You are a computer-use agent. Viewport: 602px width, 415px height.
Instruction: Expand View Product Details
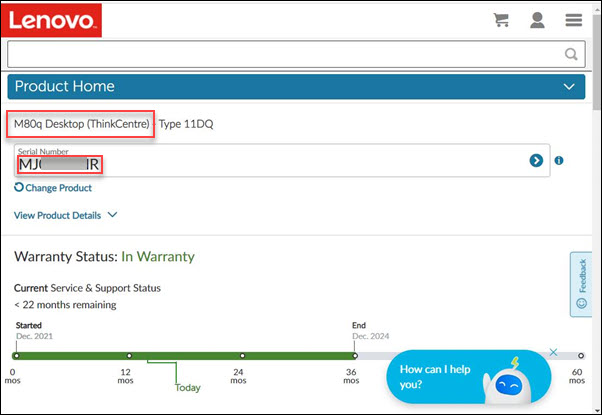tap(65, 215)
